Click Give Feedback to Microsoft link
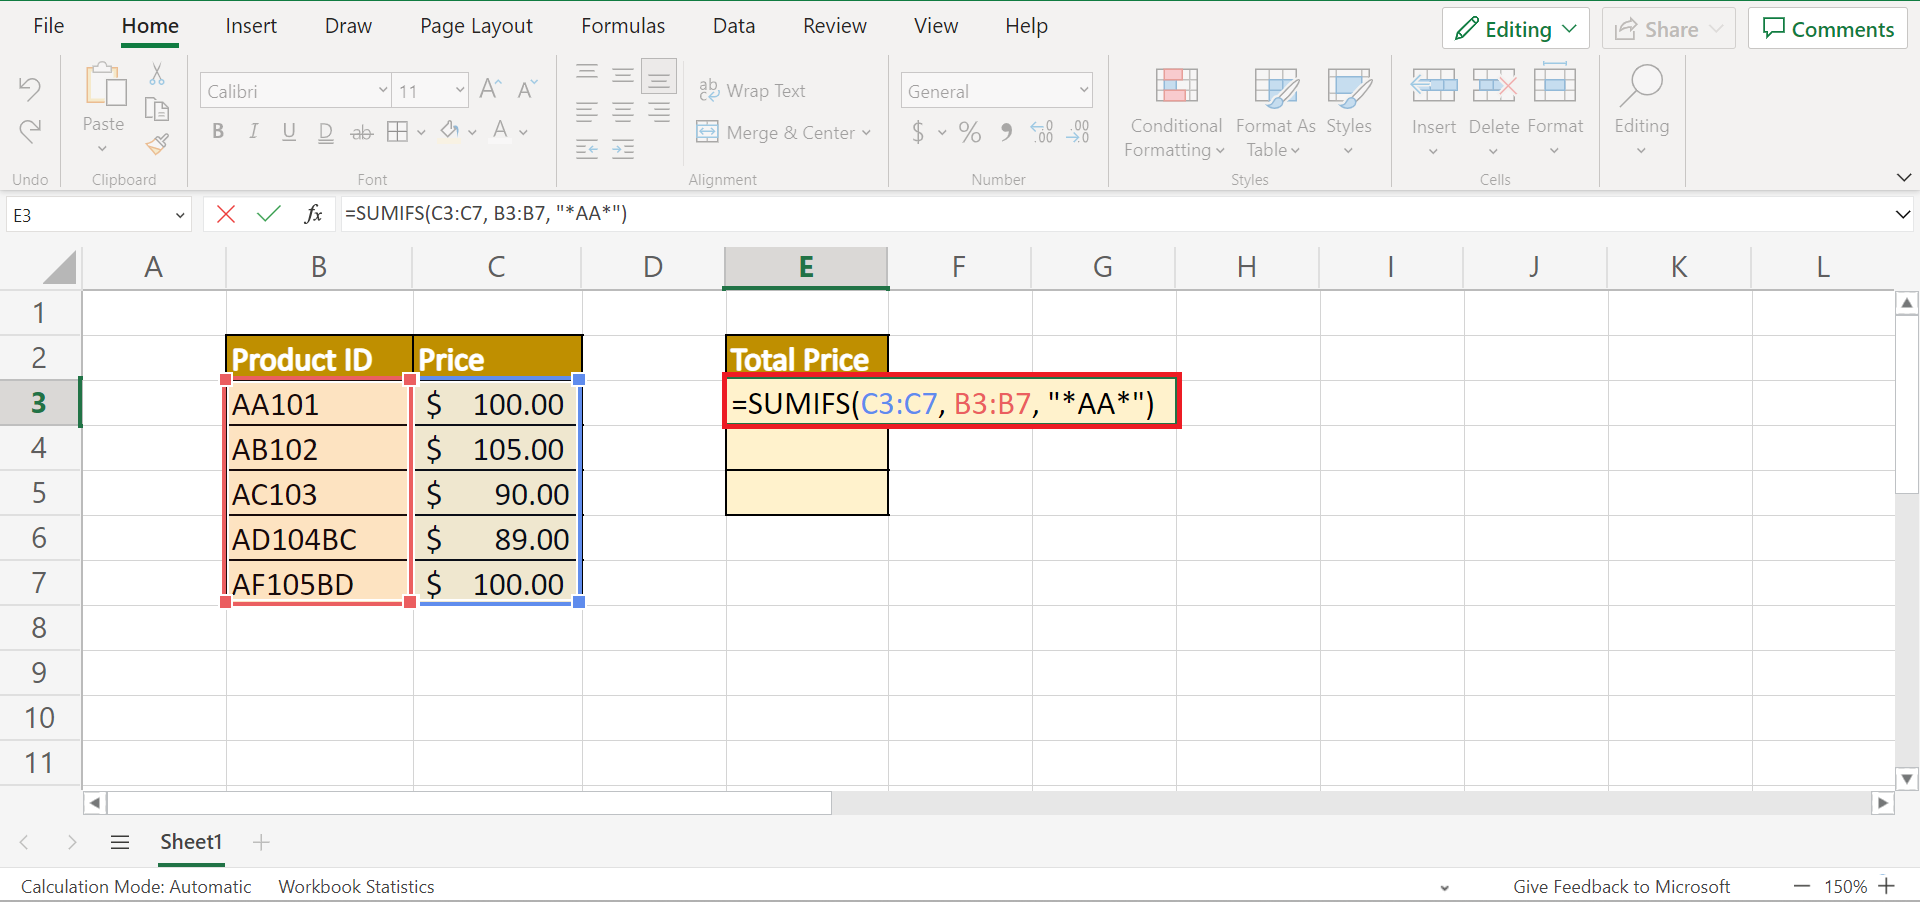The width and height of the screenshot is (1920, 902). [1620, 886]
